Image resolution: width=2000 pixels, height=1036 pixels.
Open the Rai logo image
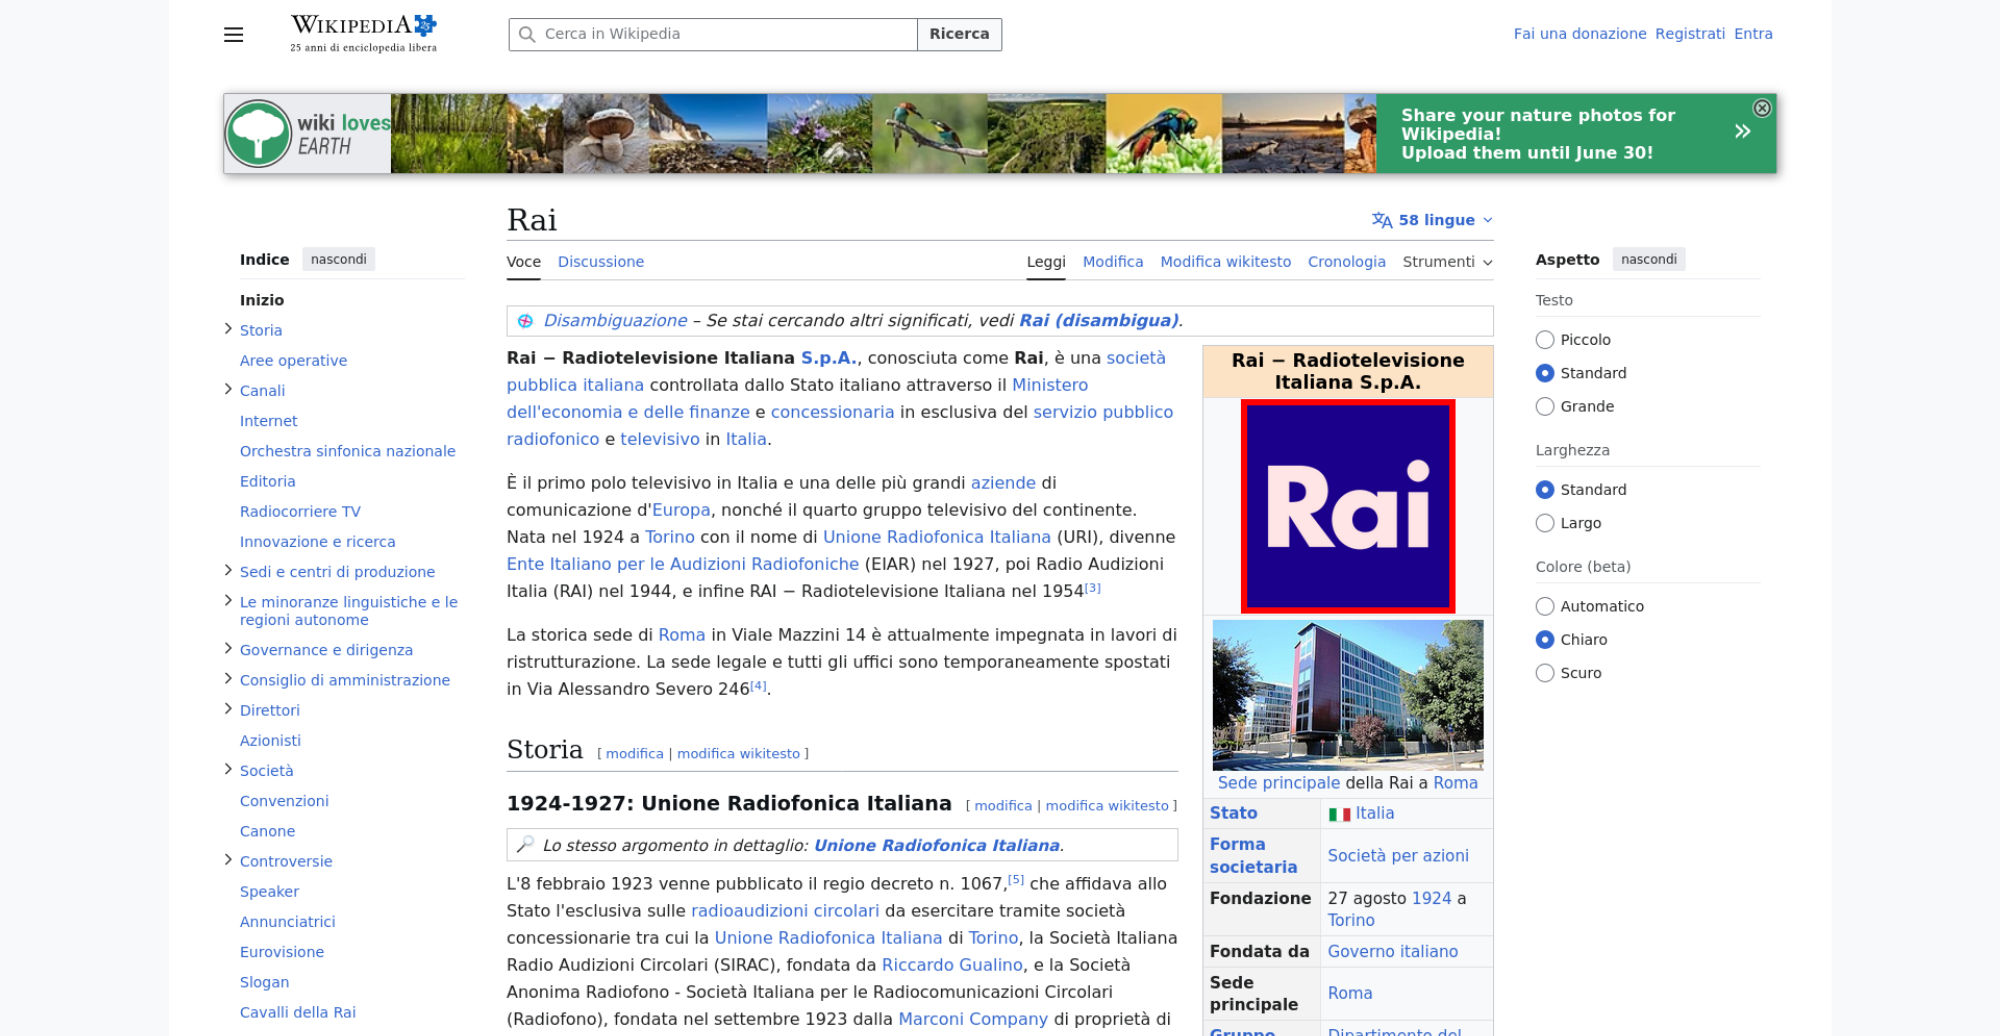(1348, 506)
